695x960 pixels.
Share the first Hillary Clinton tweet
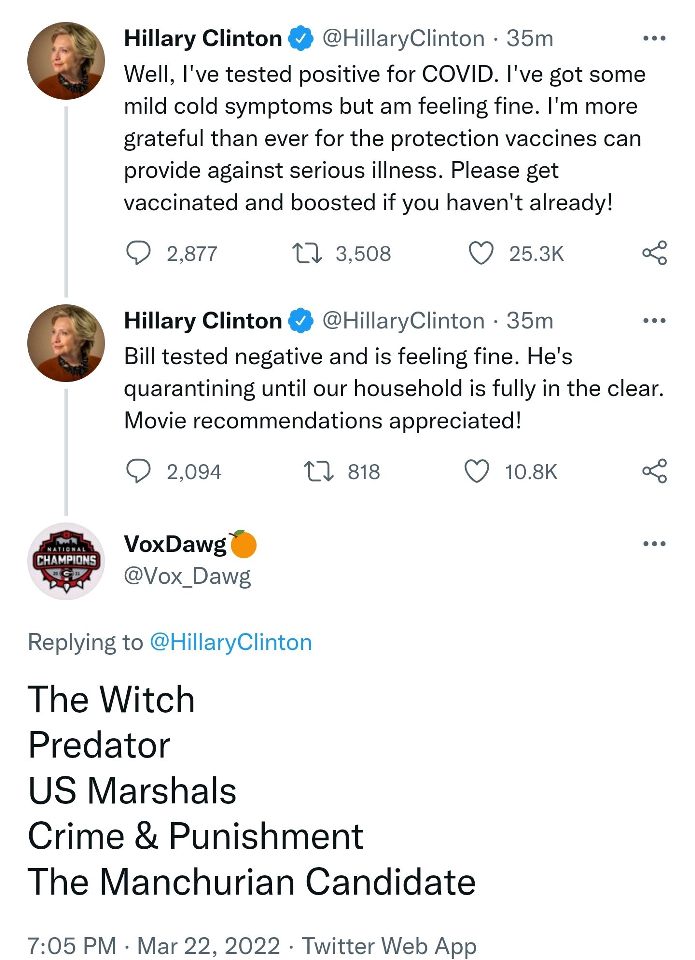pos(654,254)
